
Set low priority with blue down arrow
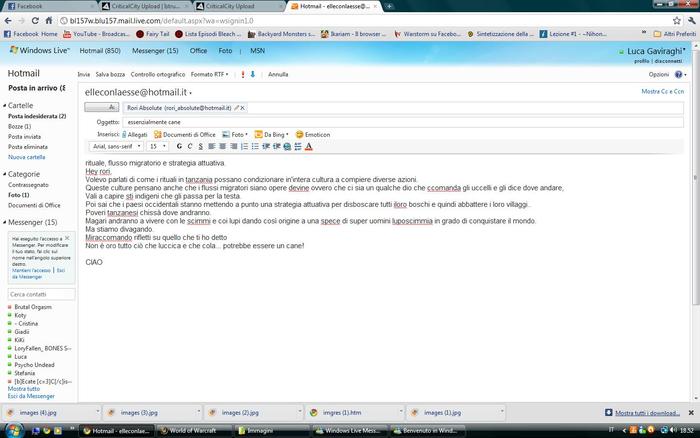click(253, 75)
